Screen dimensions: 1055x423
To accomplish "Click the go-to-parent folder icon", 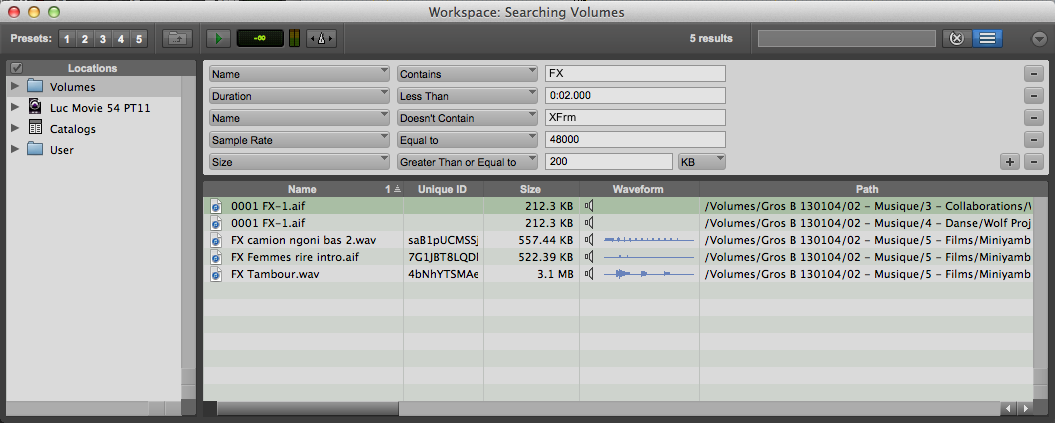I will point(178,39).
